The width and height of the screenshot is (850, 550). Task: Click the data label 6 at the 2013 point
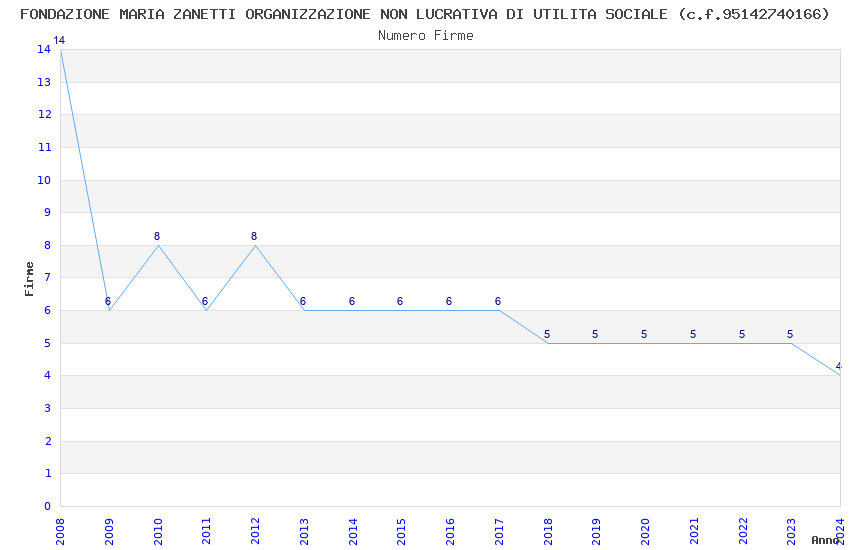(x=303, y=301)
